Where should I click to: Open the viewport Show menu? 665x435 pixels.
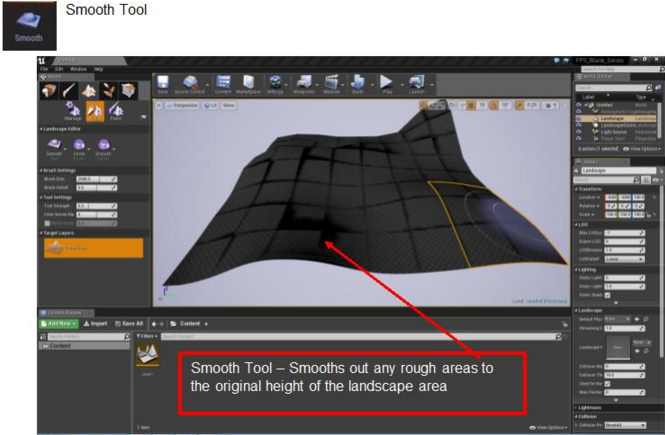coord(229,105)
